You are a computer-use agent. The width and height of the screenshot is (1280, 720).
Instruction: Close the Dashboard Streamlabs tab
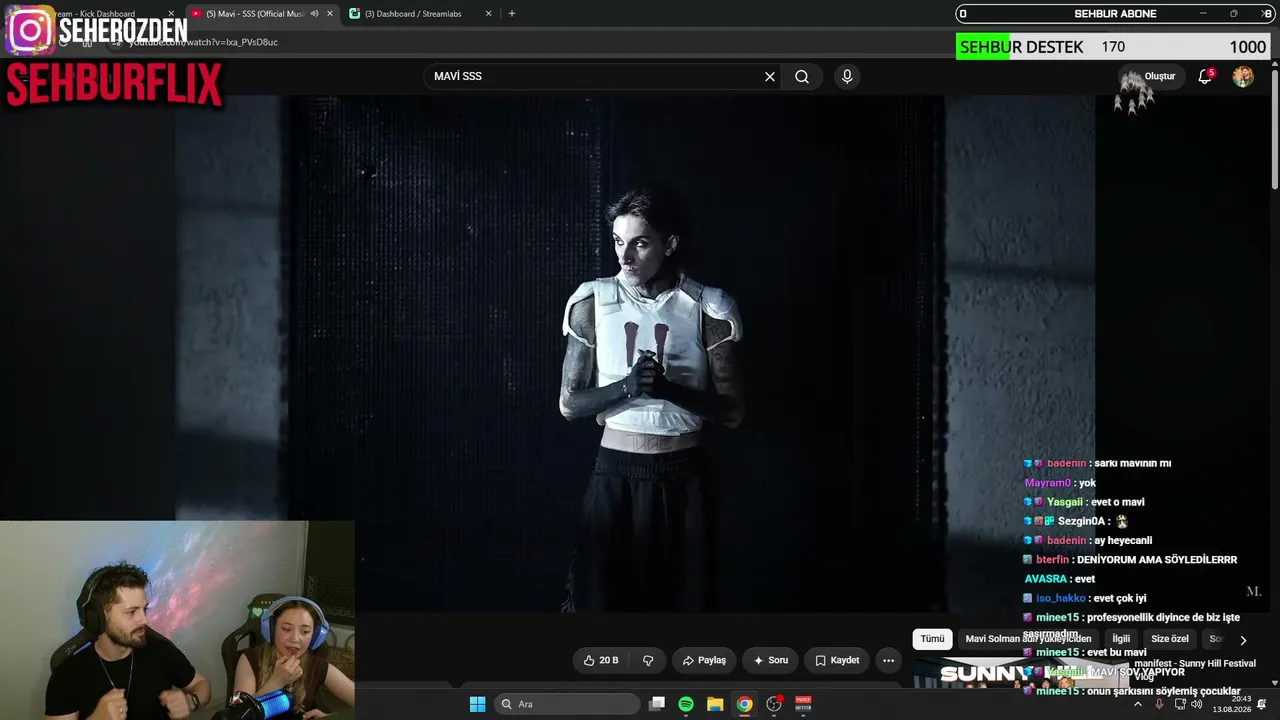coord(488,14)
